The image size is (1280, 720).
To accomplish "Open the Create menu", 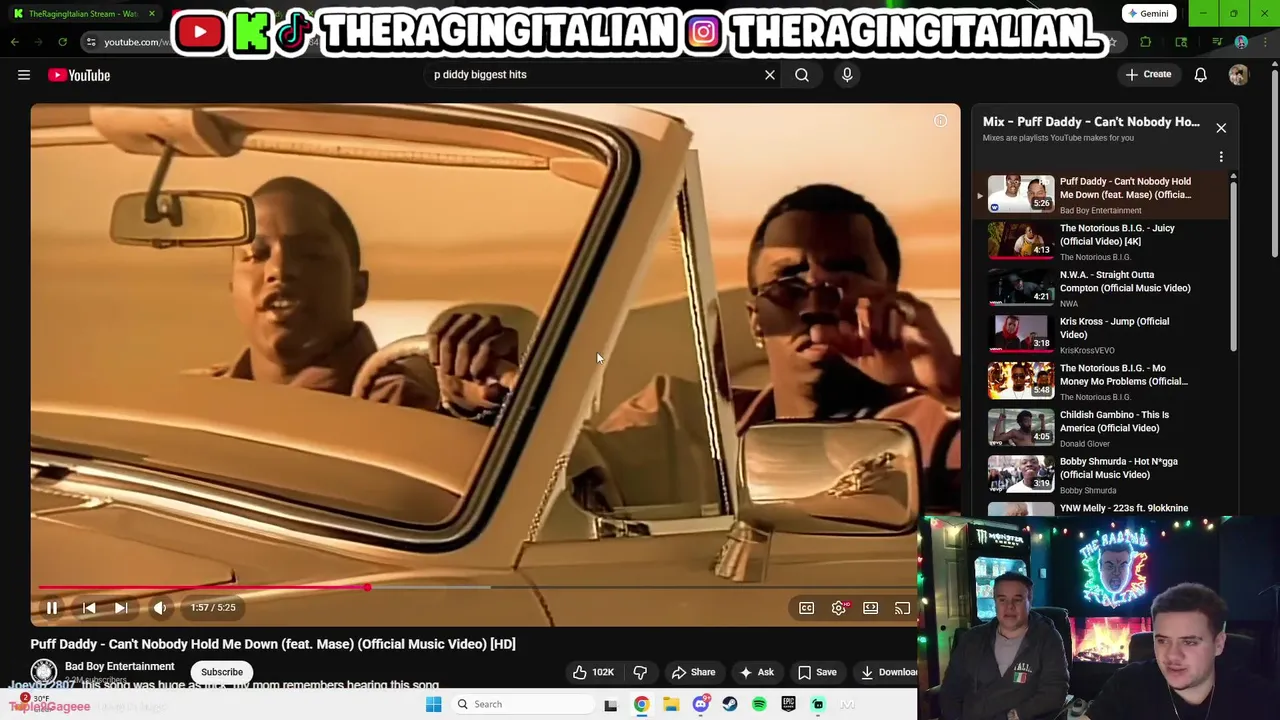I will pos(1148,75).
